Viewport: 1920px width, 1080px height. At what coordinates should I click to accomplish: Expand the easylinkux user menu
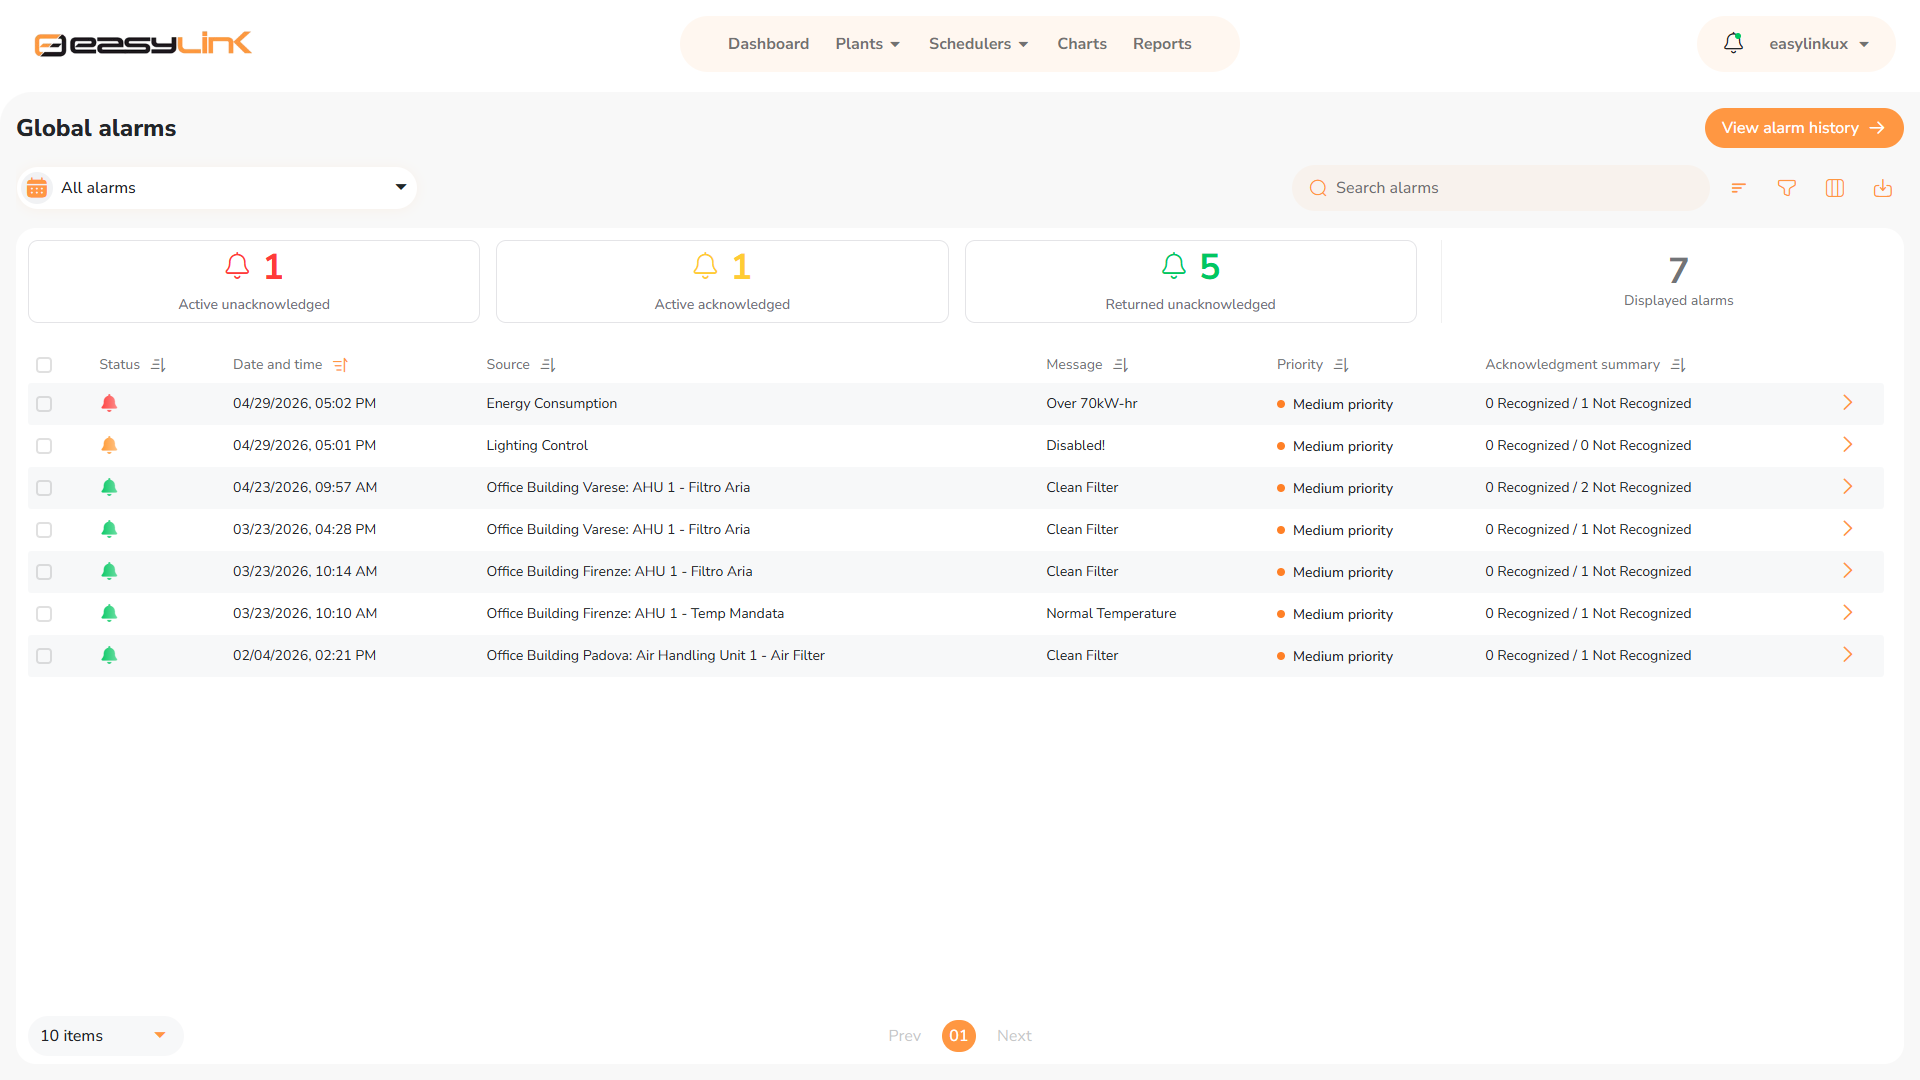1819,44
